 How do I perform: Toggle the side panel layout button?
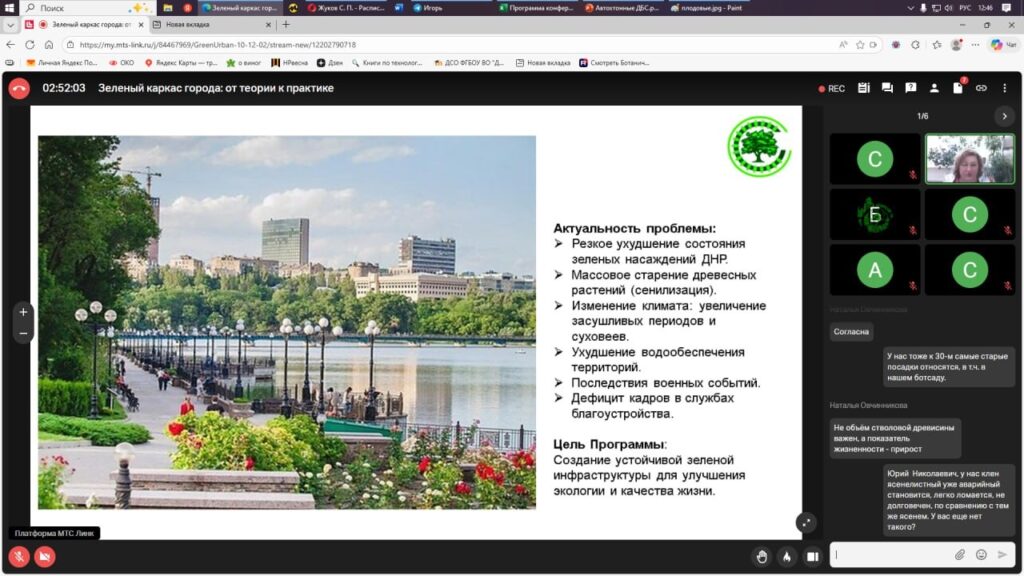(812, 556)
